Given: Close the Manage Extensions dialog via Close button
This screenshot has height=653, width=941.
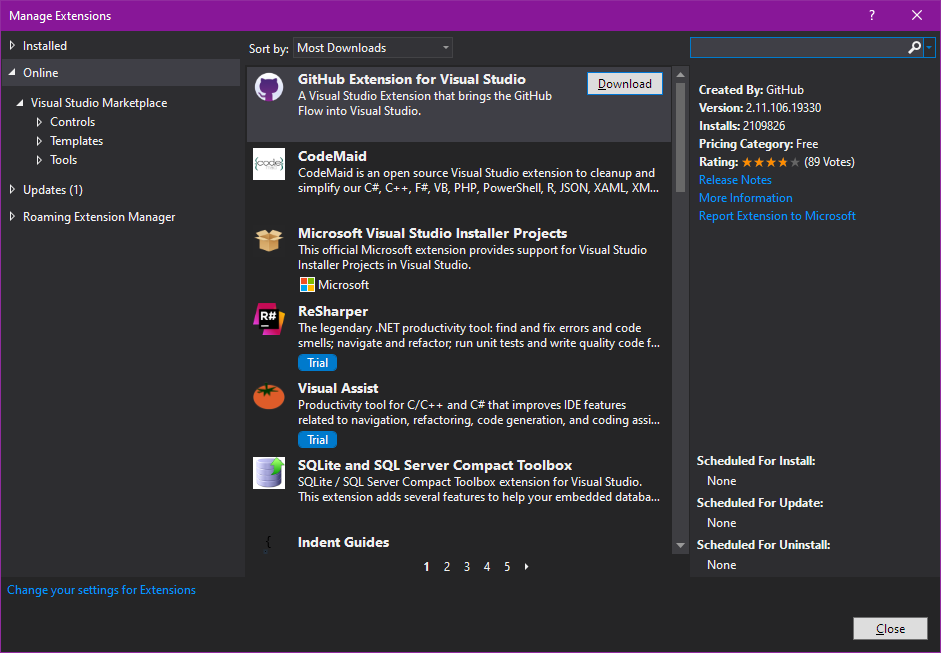Looking at the screenshot, I should [x=890, y=628].
